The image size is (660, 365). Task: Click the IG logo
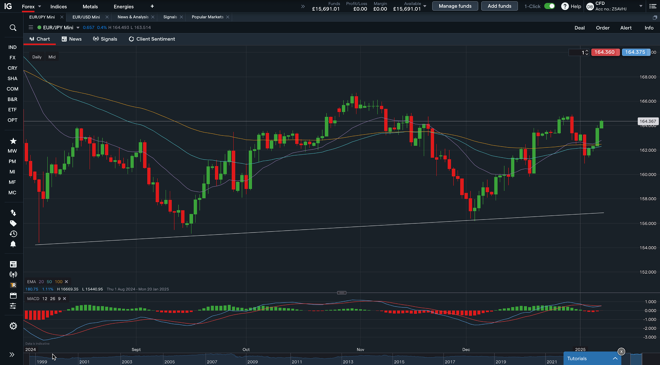click(x=8, y=6)
